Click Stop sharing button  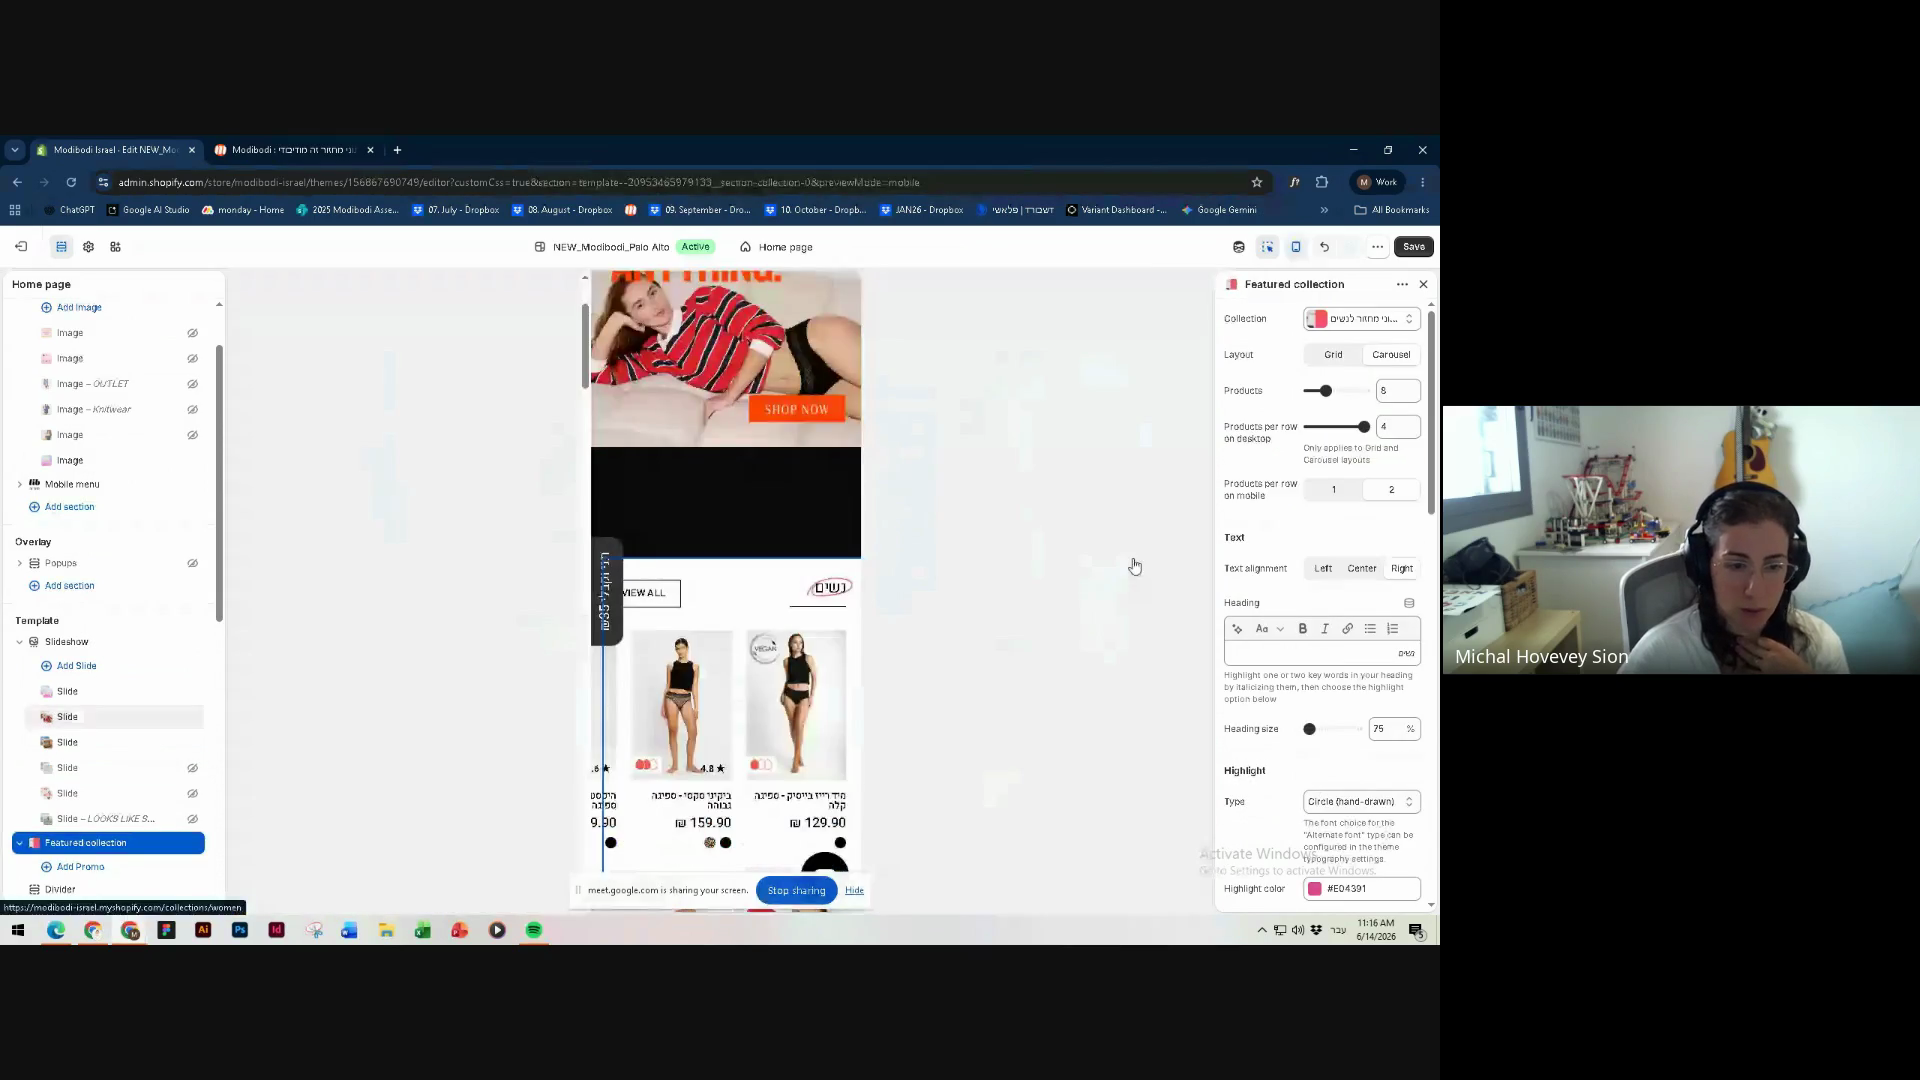tap(796, 891)
